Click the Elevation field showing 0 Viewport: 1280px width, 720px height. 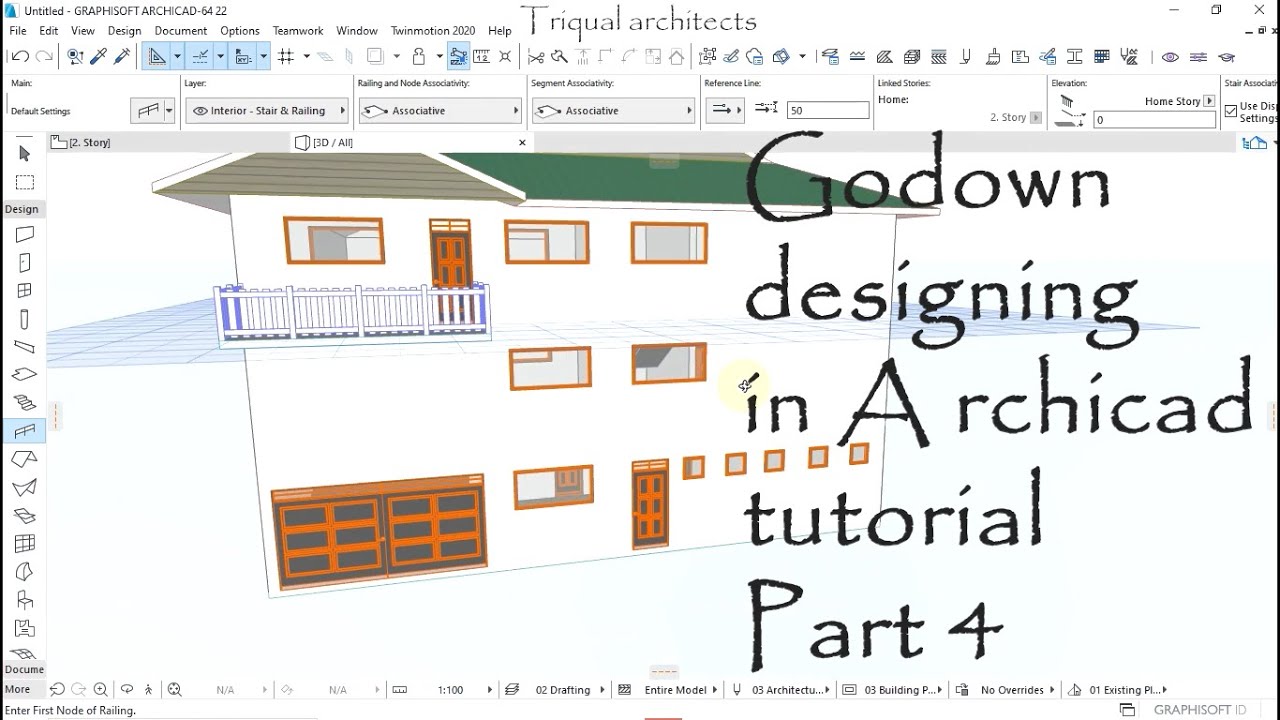pos(1154,120)
